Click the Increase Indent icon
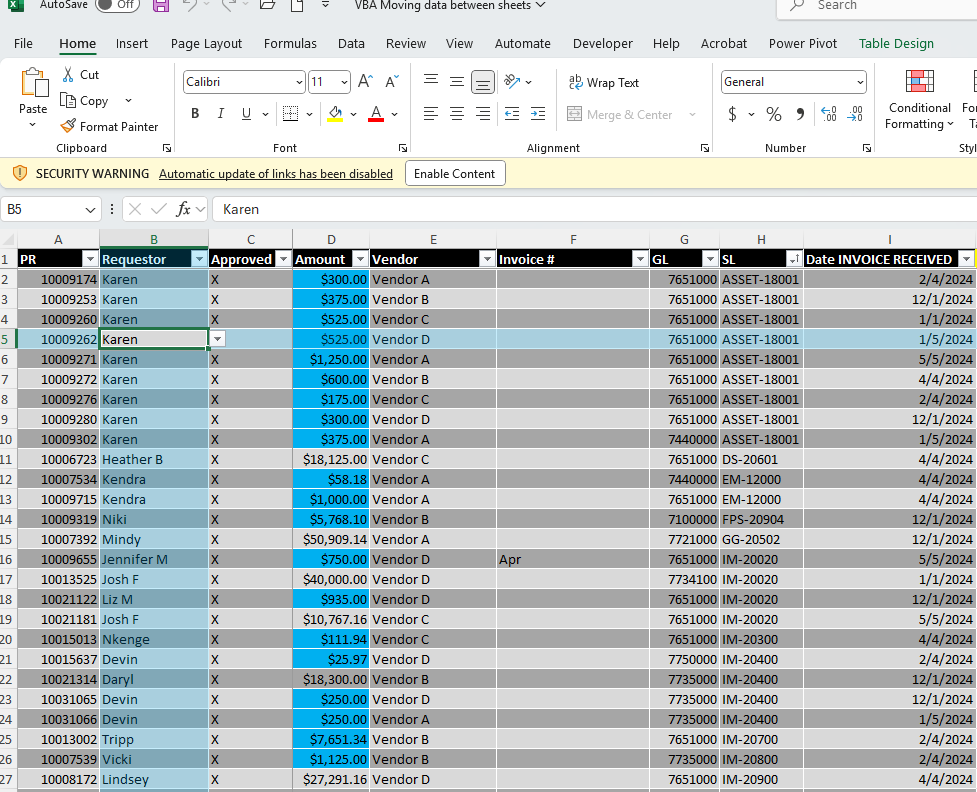The width and height of the screenshot is (977, 792). click(538, 114)
